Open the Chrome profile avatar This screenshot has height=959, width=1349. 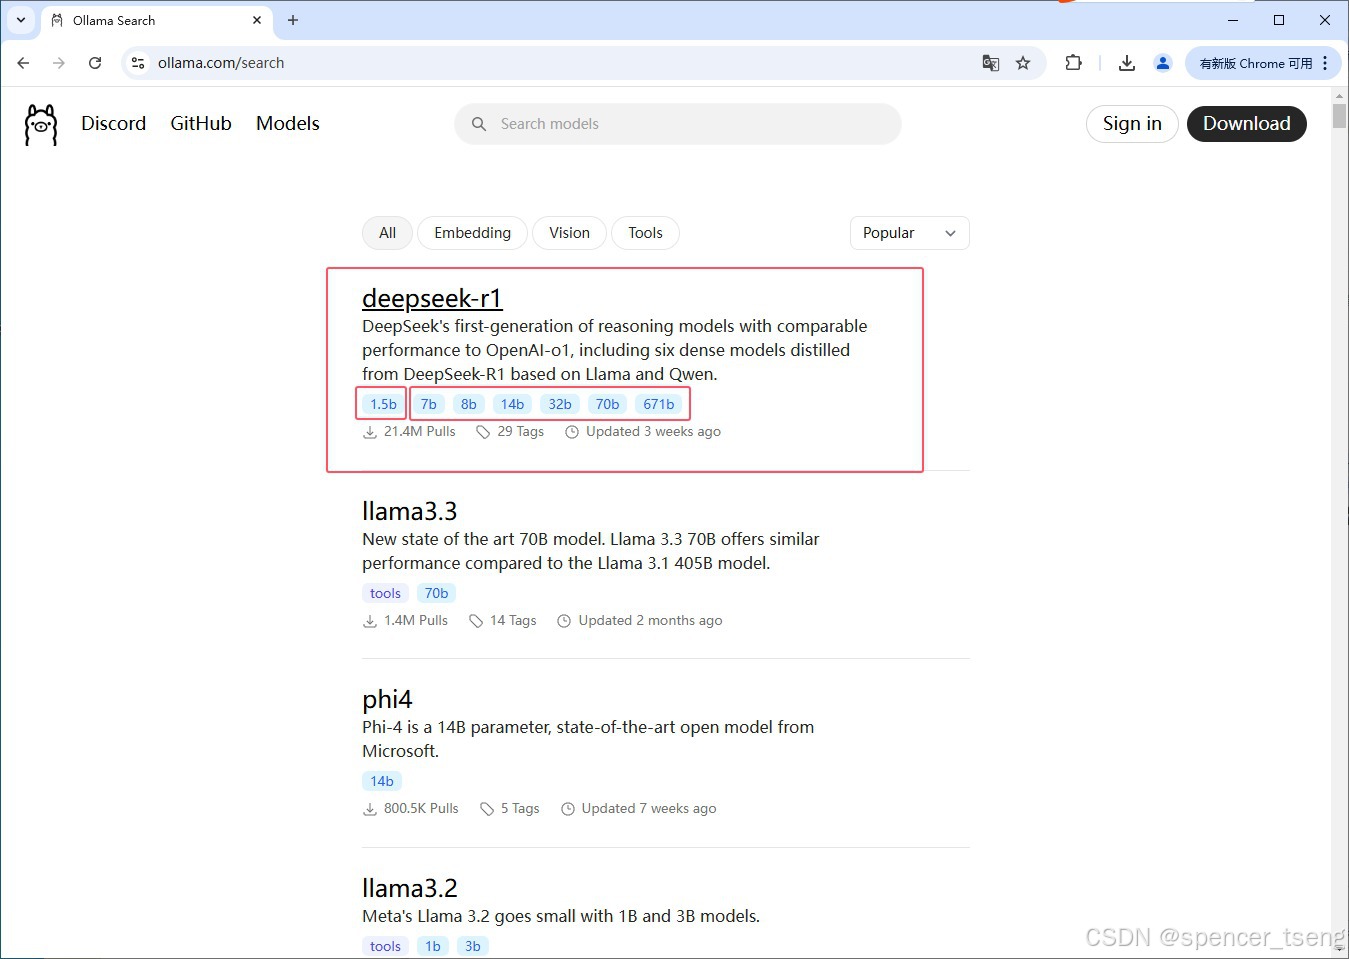click(x=1162, y=63)
